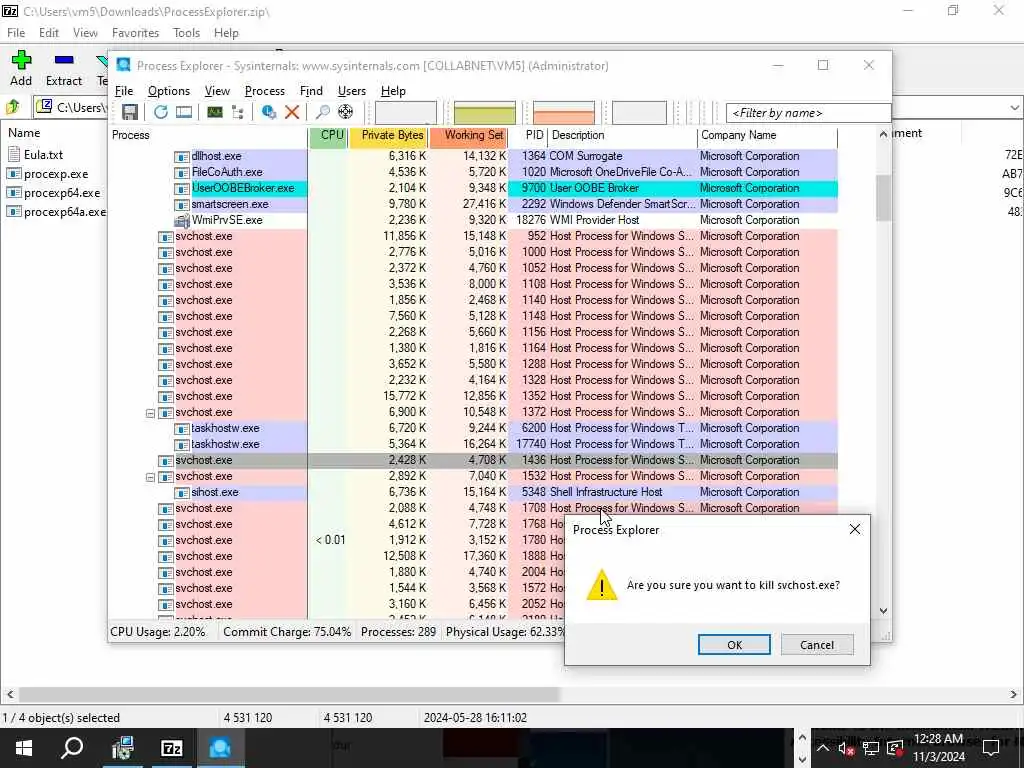Toggle the CPU graph monitor toolbar icon
This screenshot has height=768, width=1024.
(215, 112)
